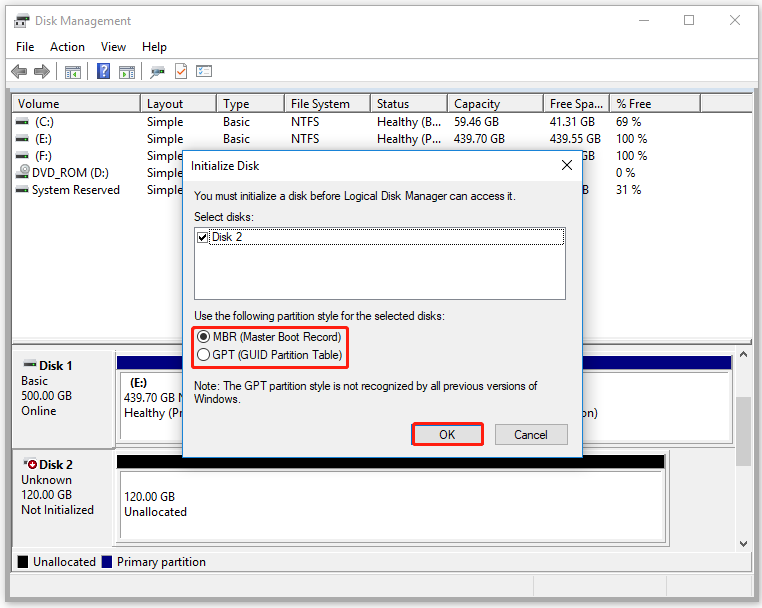
Task: Click the 69 % free cell
Action: coord(628,122)
